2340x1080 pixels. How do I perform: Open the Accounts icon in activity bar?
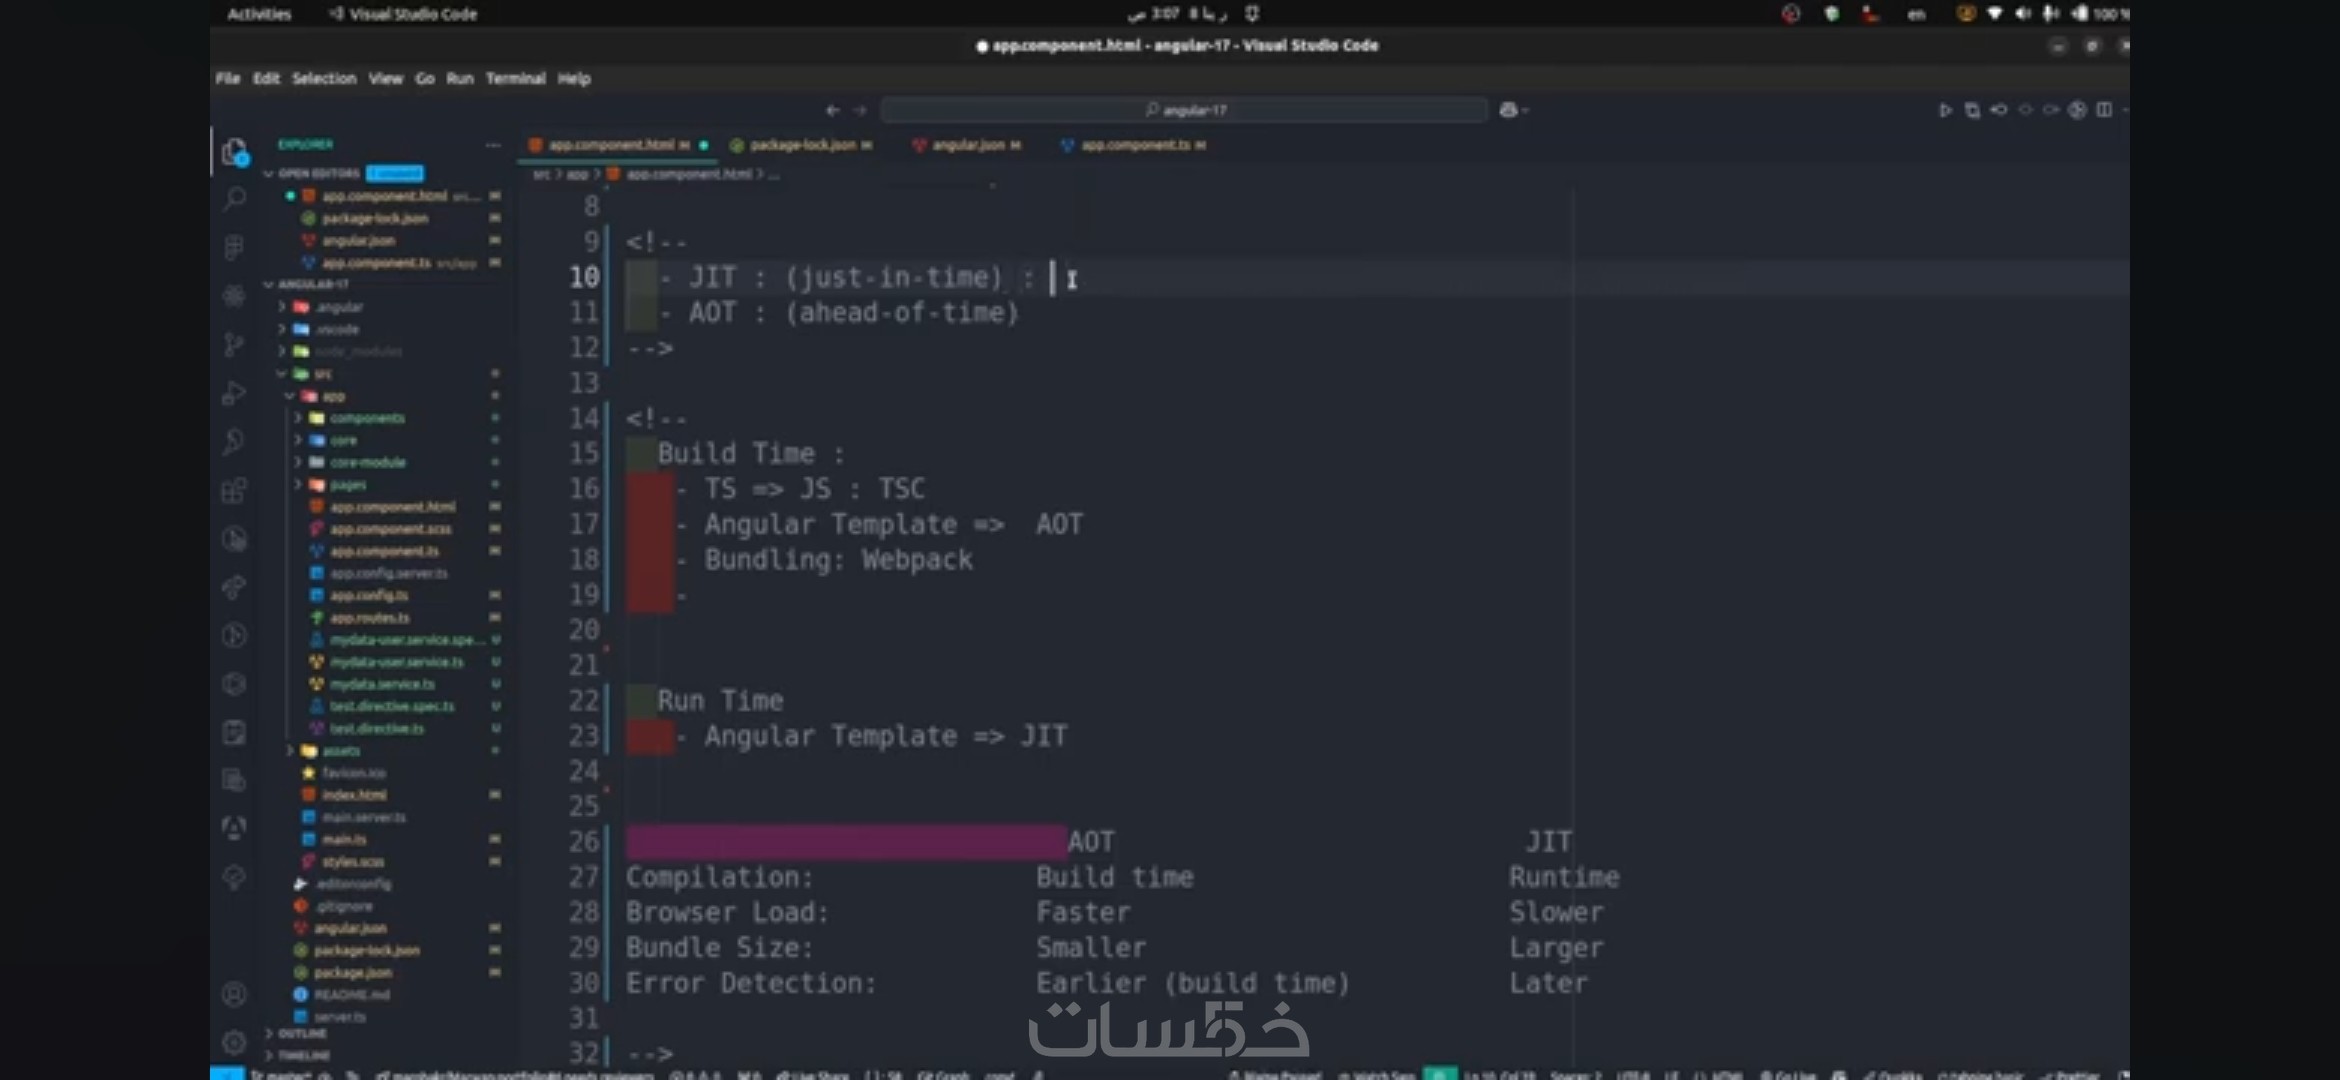234,994
